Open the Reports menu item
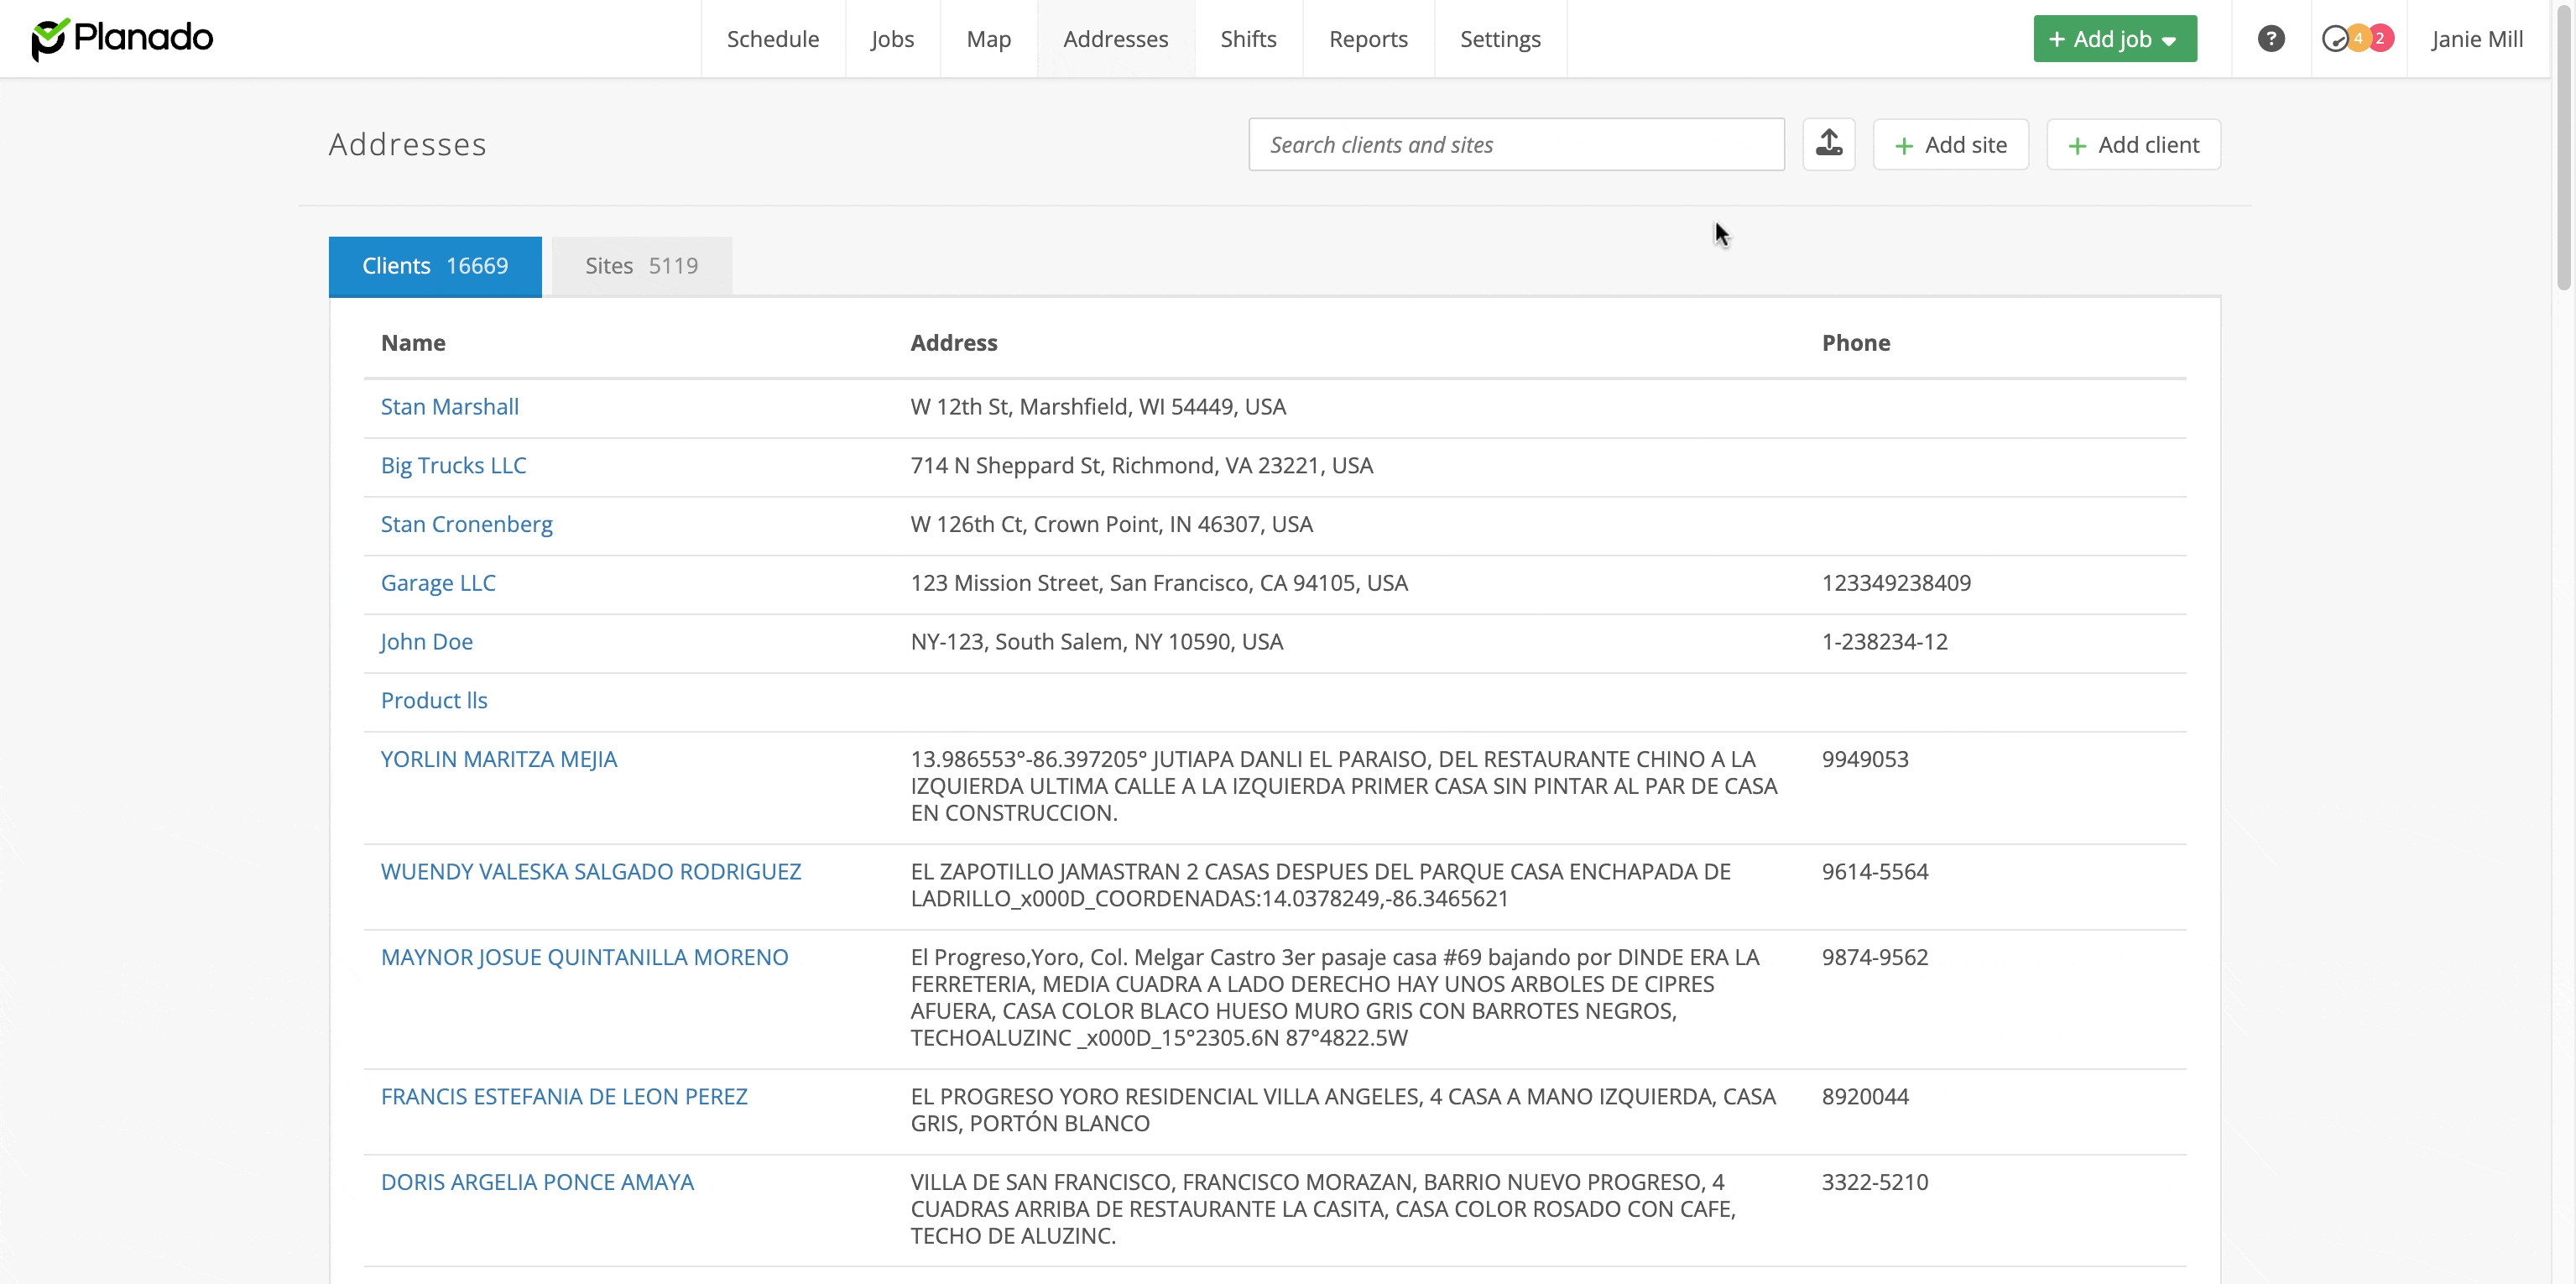This screenshot has height=1284, width=2576. (1367, 38)
